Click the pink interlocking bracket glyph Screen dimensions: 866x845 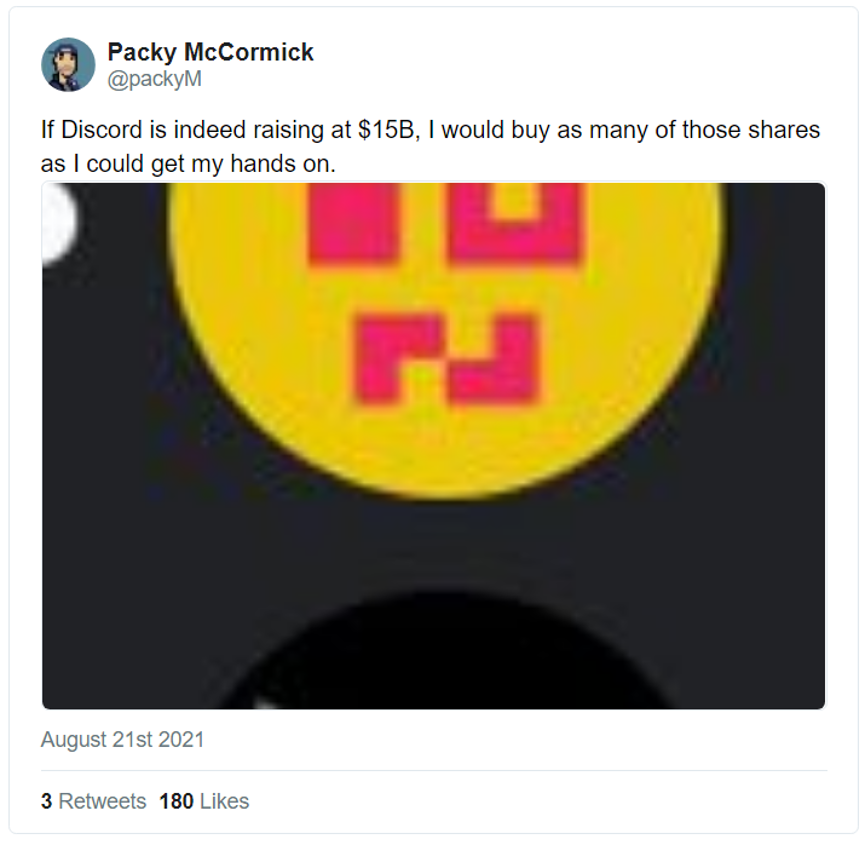[x=445, y=359]
